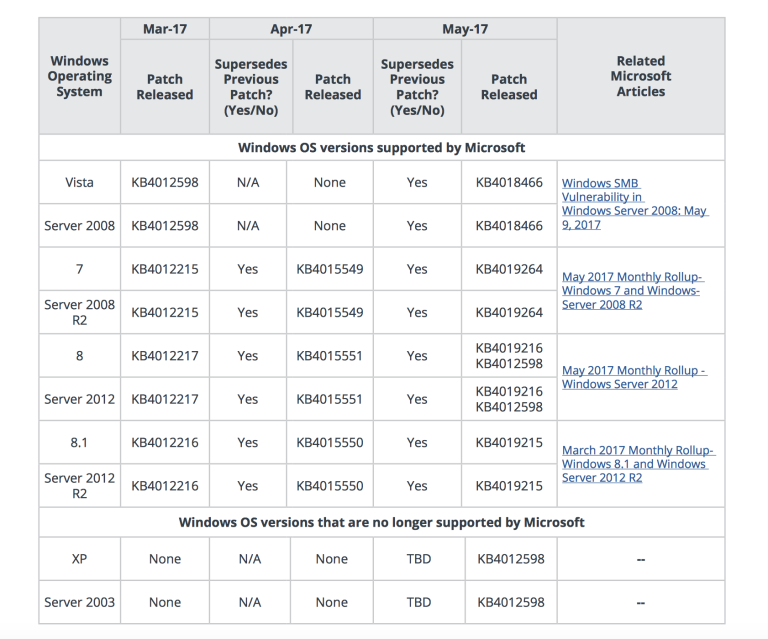
Task: Select KB4012215 in the Windows 7 row
Action: pos(165,269)
